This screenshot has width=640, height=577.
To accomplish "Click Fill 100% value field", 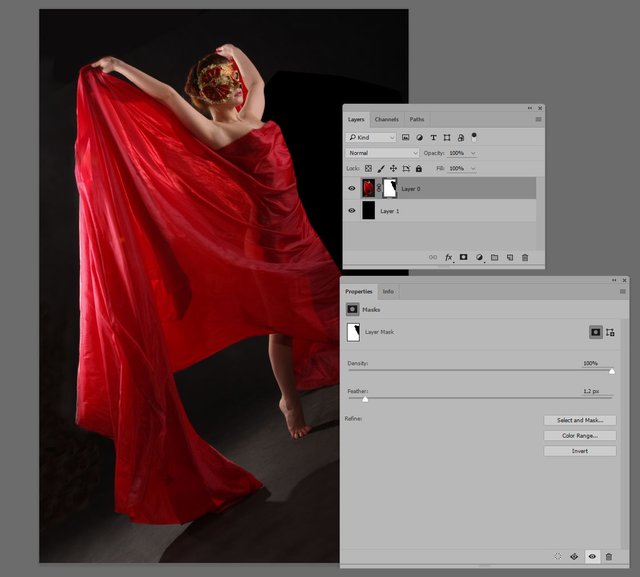I will pos(457,169).
